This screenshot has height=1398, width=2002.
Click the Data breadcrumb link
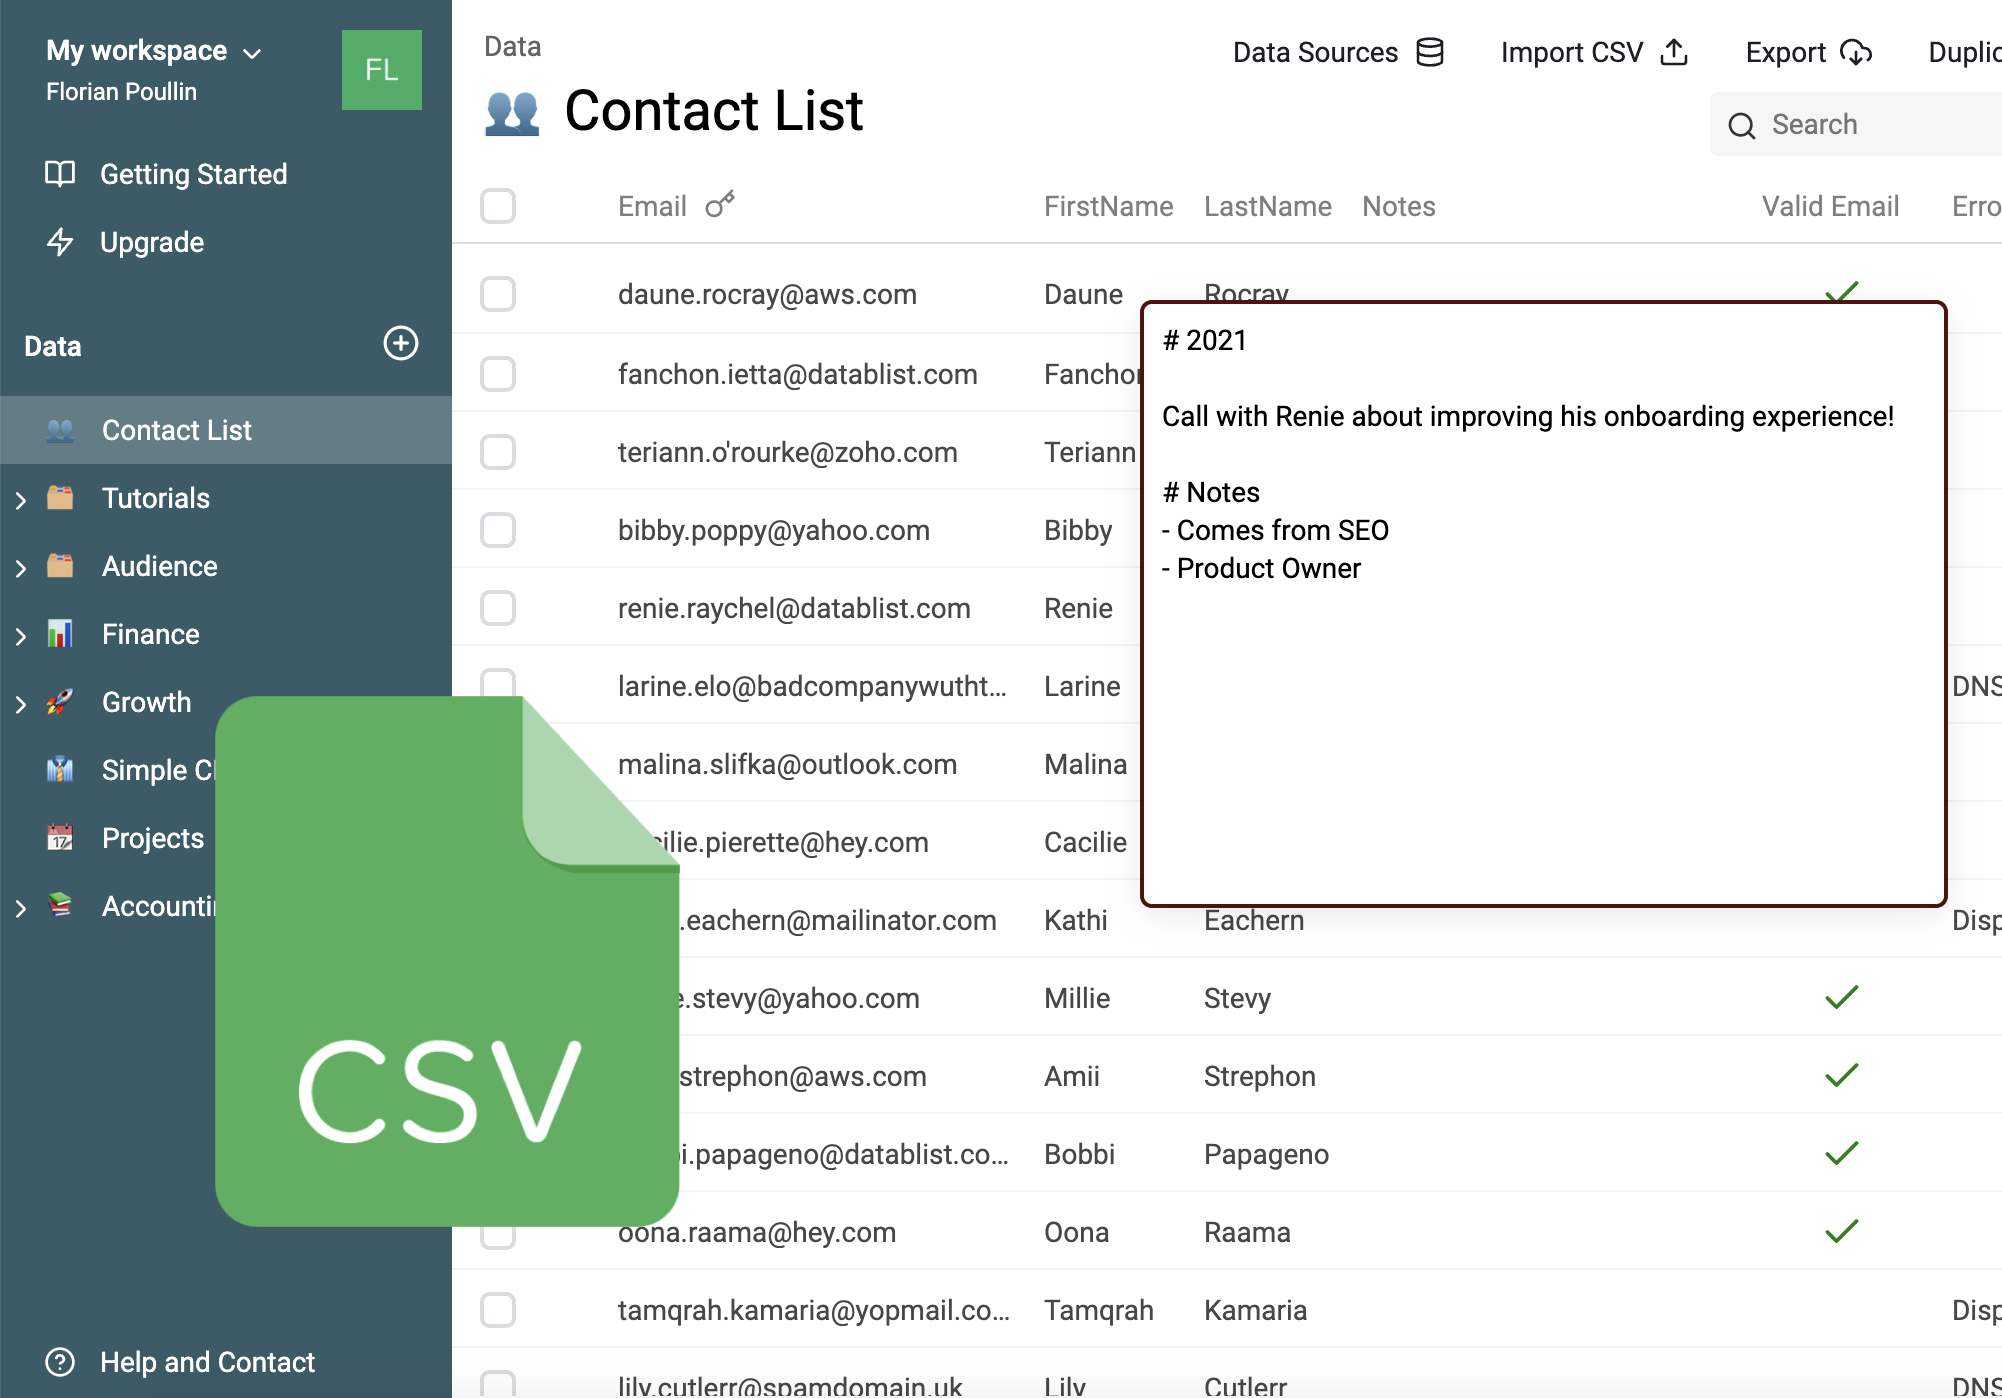click(x=512, y=46)
